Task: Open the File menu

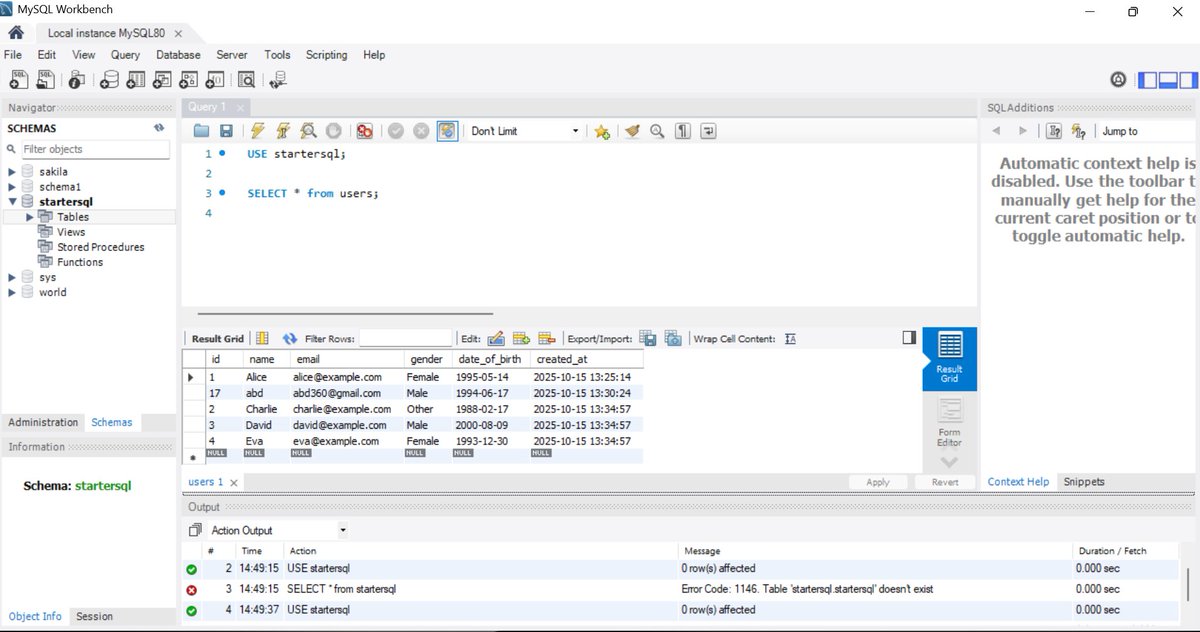Action: pyautogui.click(x=13, y=55)
